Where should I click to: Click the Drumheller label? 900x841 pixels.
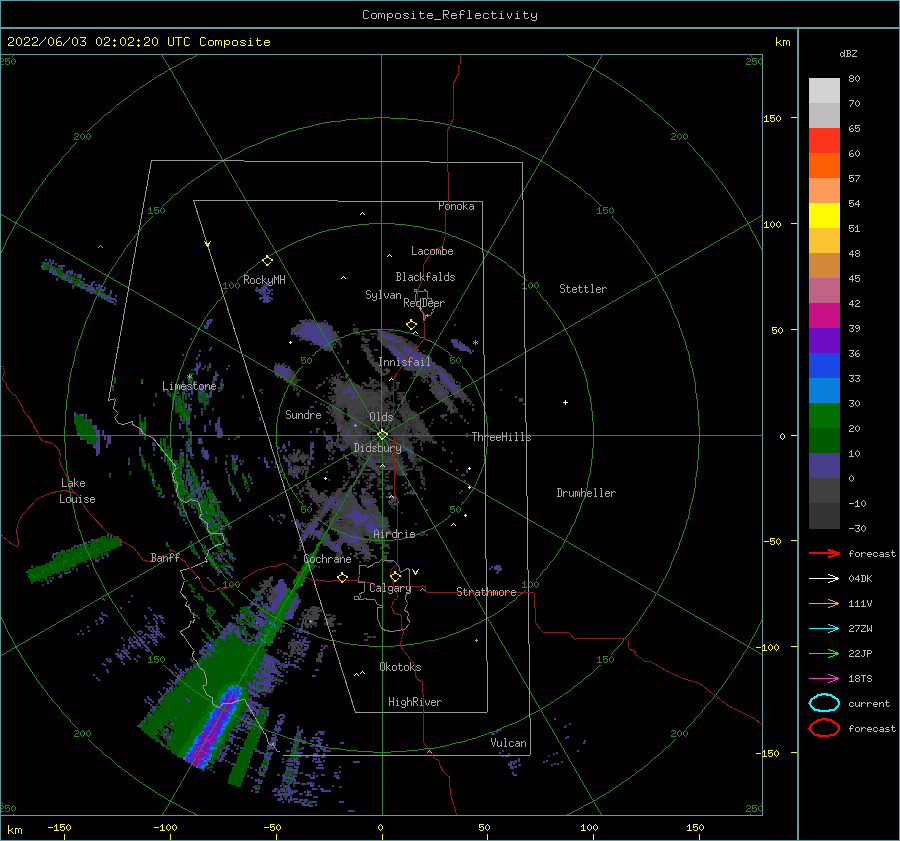tap(586, 493)
